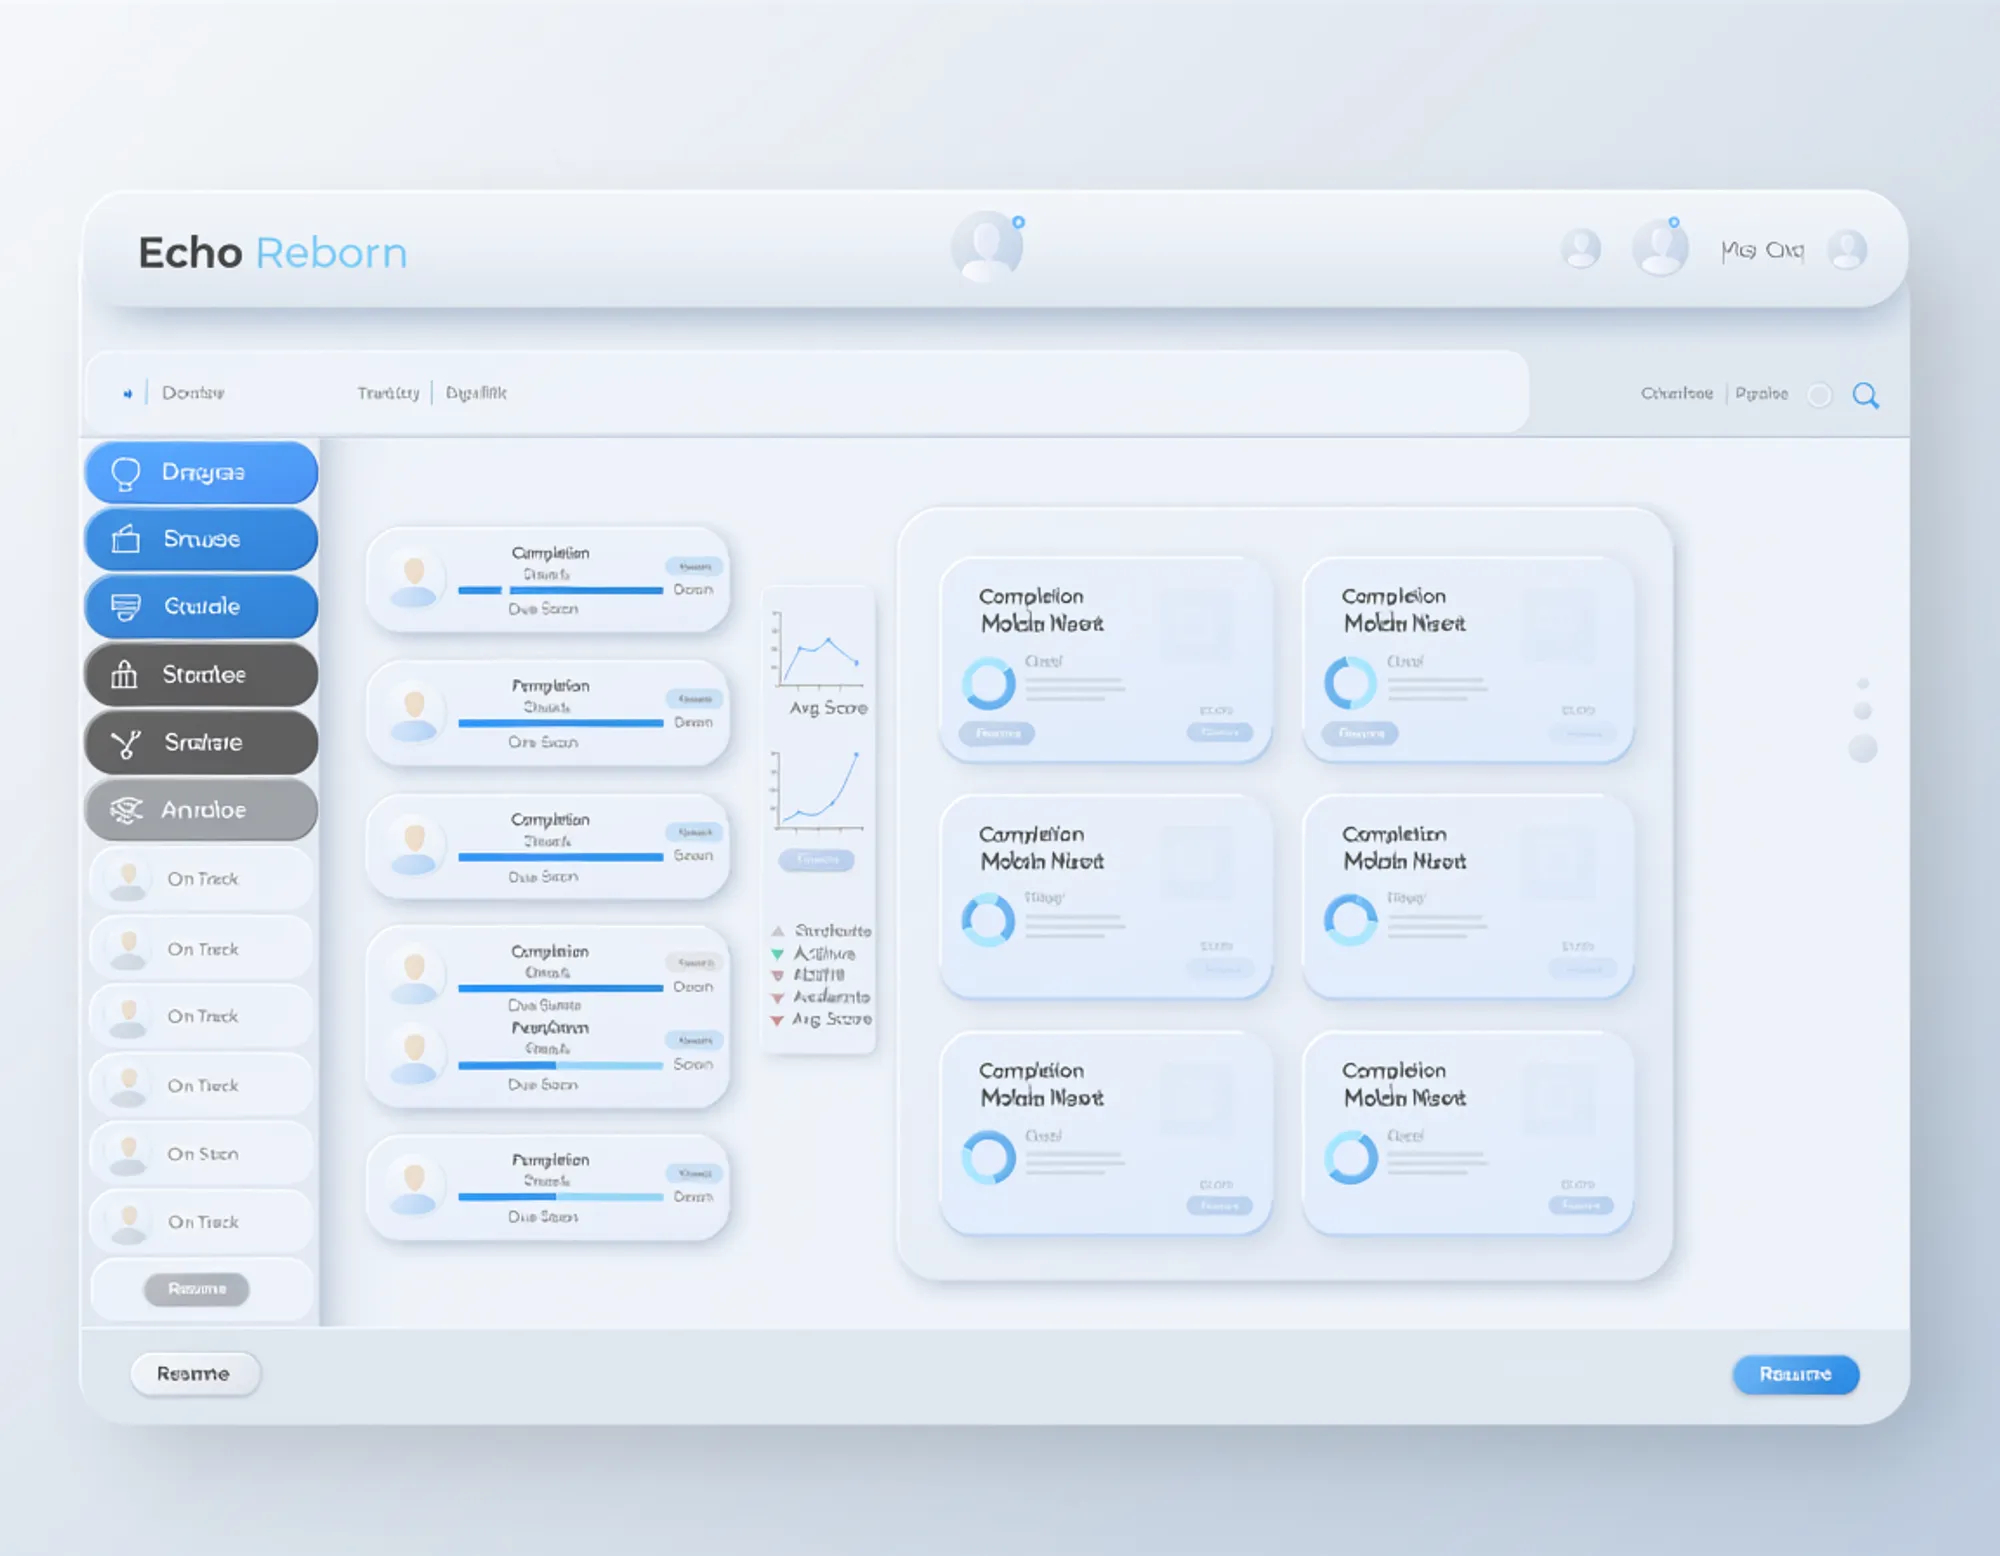Viewport: 2000px width, 1556px height.
Task: Open the Guale sidebar item with card icon
Action: click(x=201, y=607)
